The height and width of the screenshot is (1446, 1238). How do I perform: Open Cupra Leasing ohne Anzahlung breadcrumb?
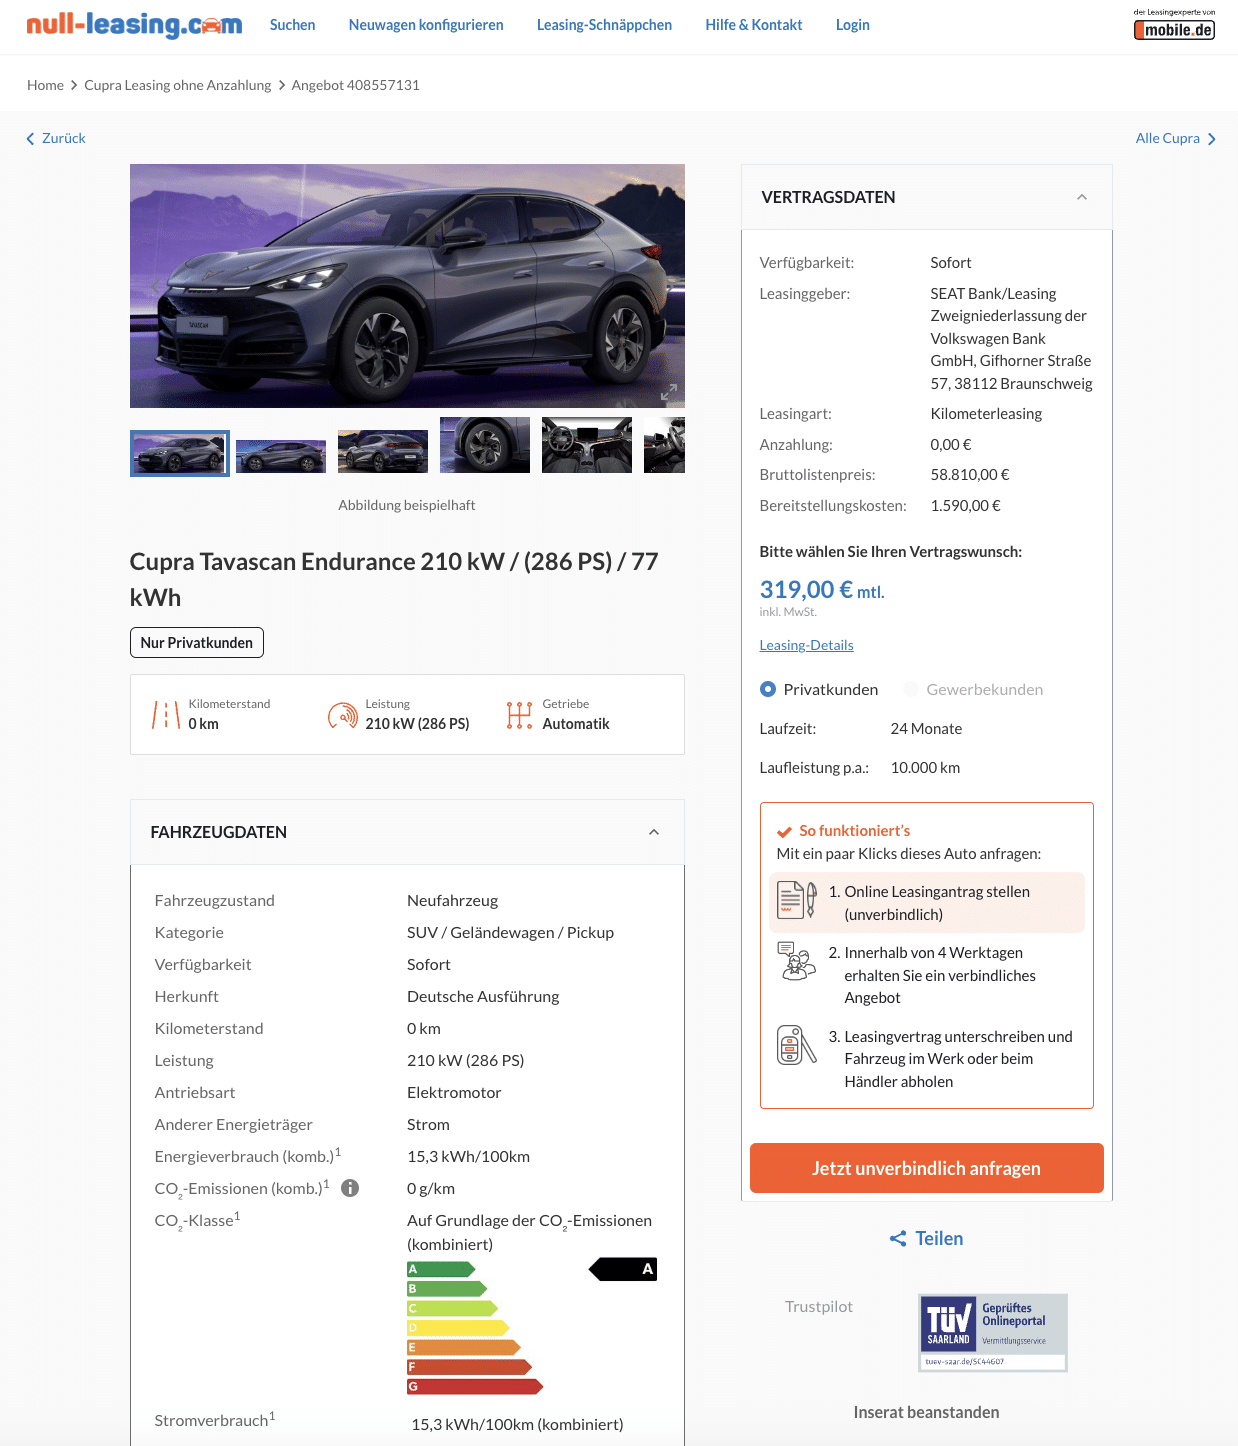178,85
